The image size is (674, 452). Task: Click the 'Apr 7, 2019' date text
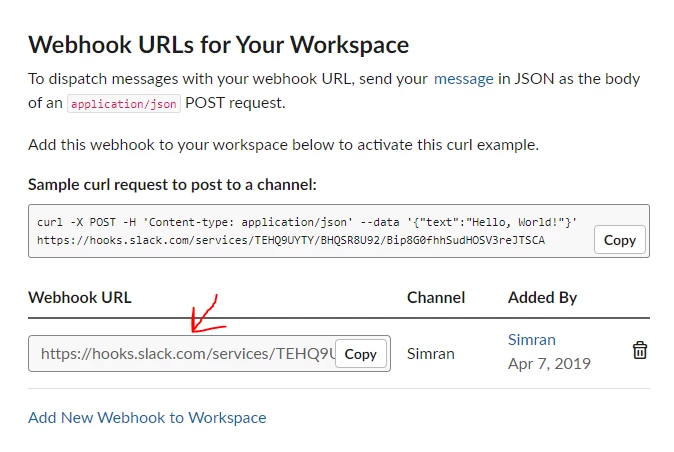(x=549, y=364)
